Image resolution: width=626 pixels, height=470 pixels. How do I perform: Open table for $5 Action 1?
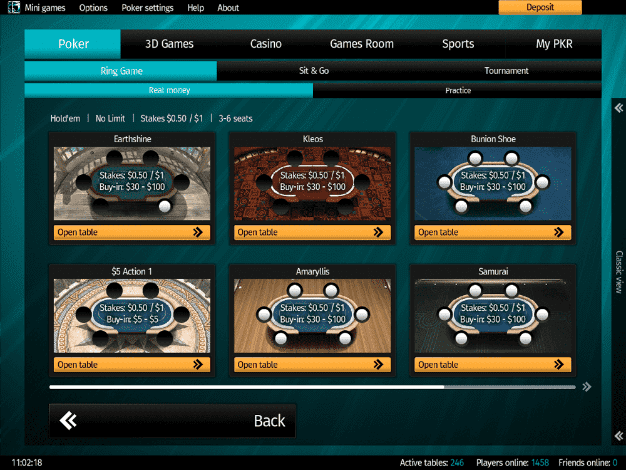point(132,365)
